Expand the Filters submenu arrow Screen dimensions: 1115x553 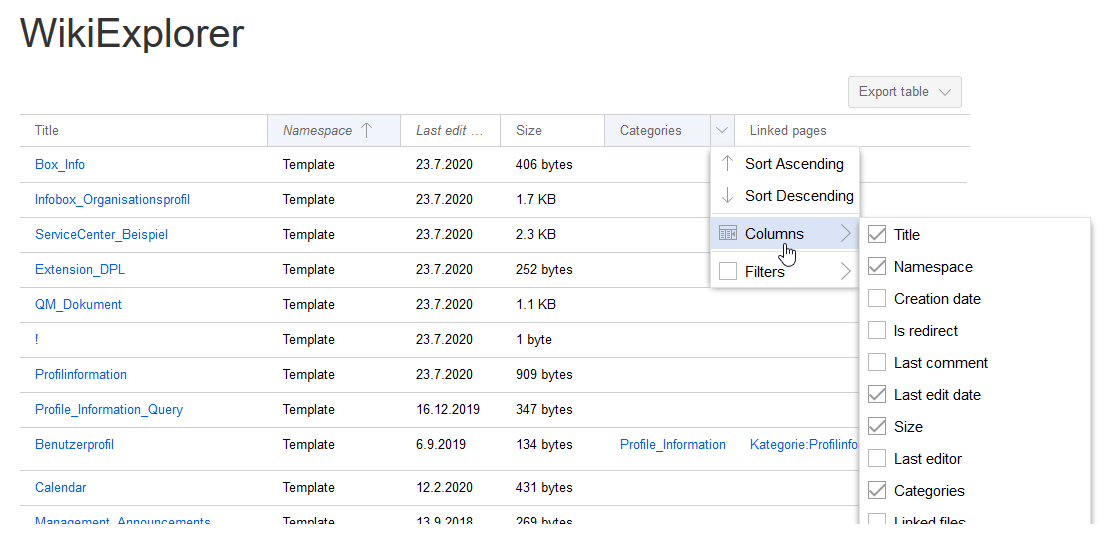click(845, 272)
